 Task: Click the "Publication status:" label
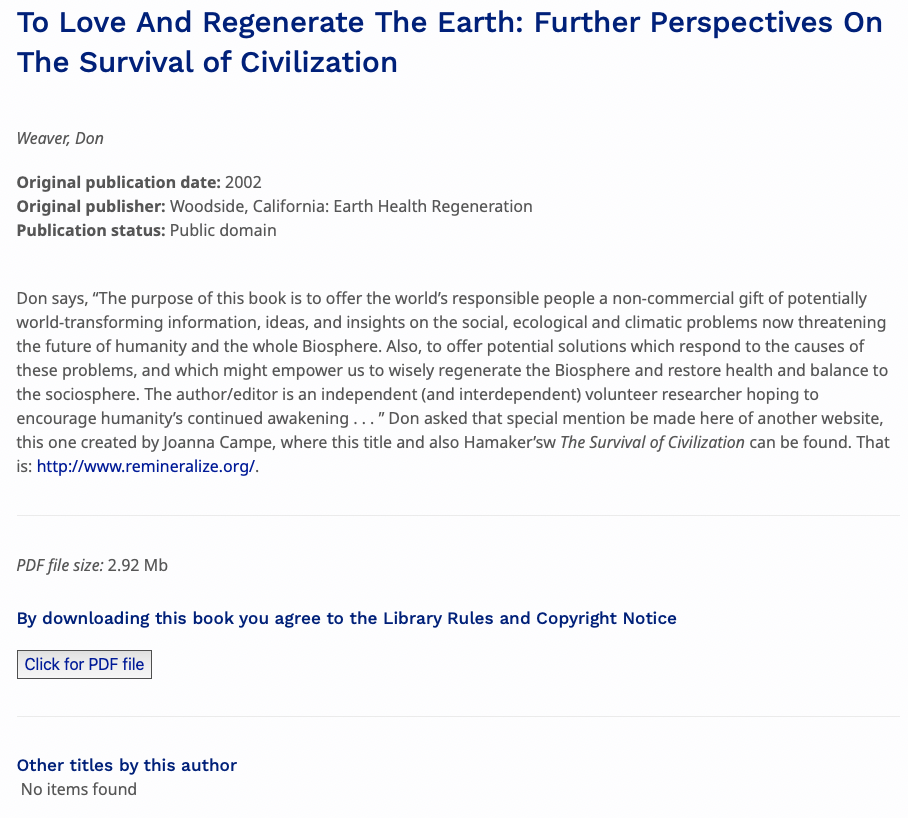pos(91,230)
